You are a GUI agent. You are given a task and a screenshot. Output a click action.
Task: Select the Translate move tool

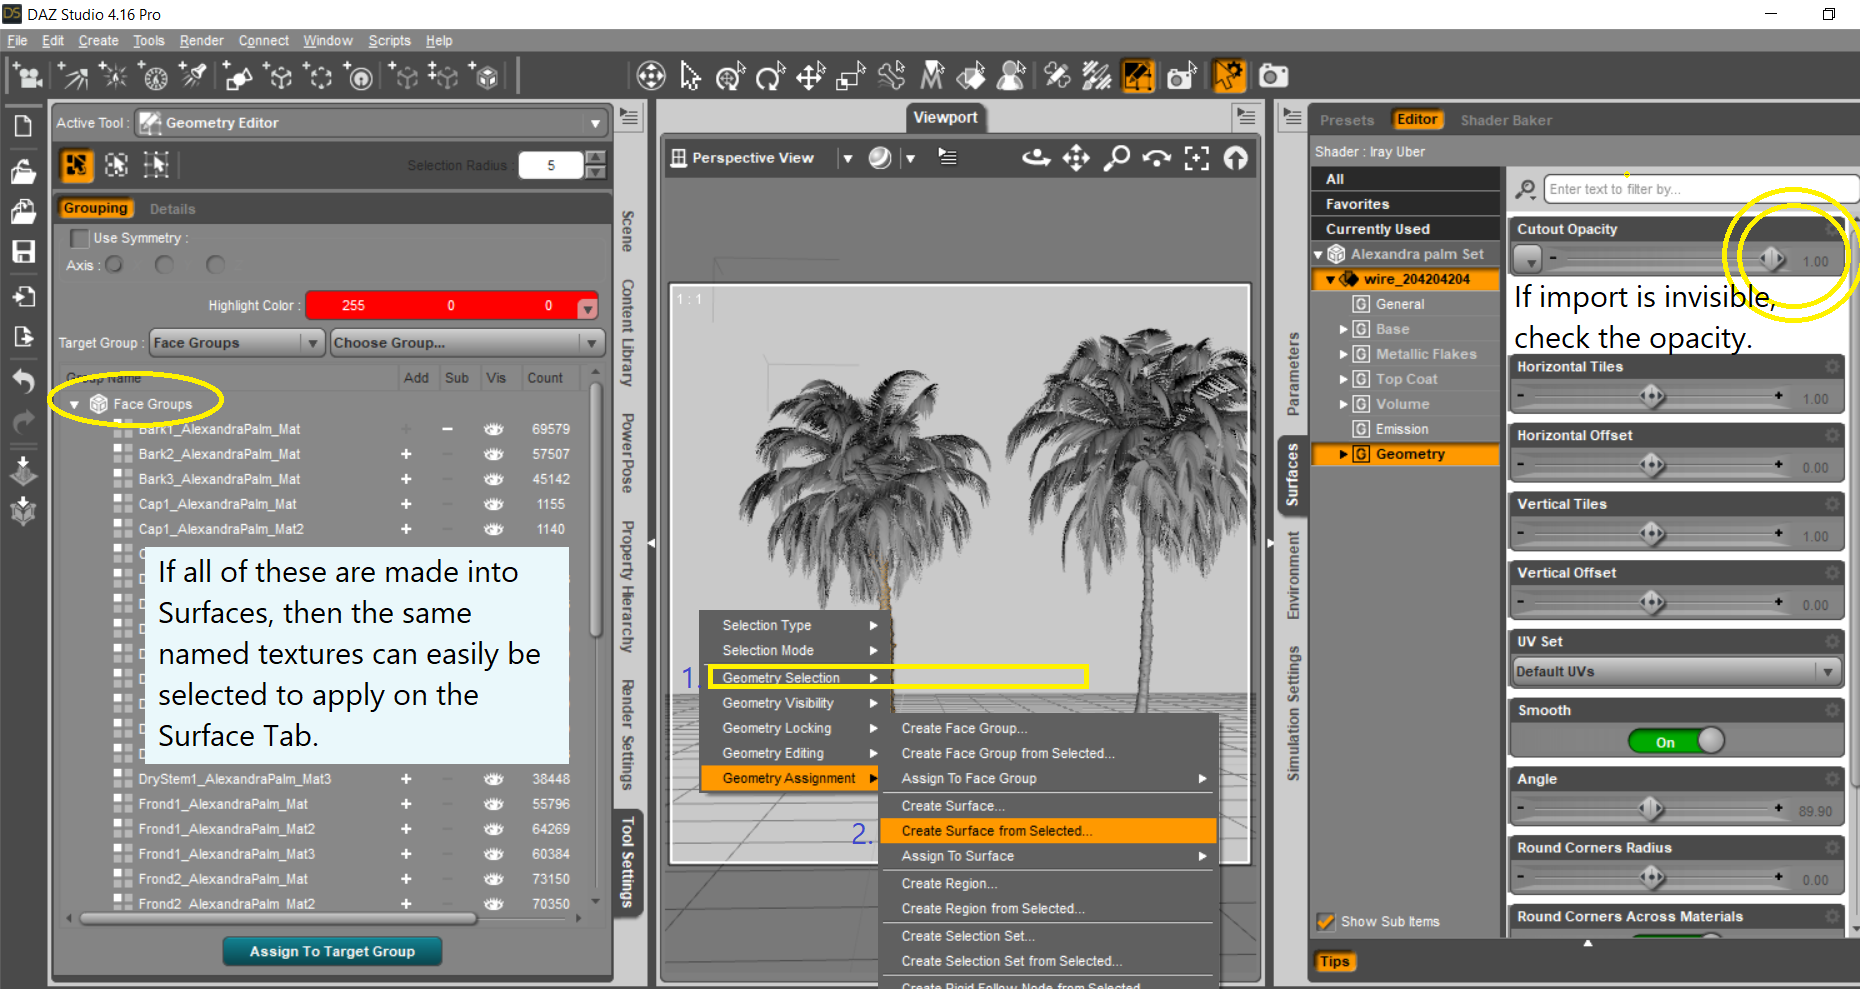[810, 76]
